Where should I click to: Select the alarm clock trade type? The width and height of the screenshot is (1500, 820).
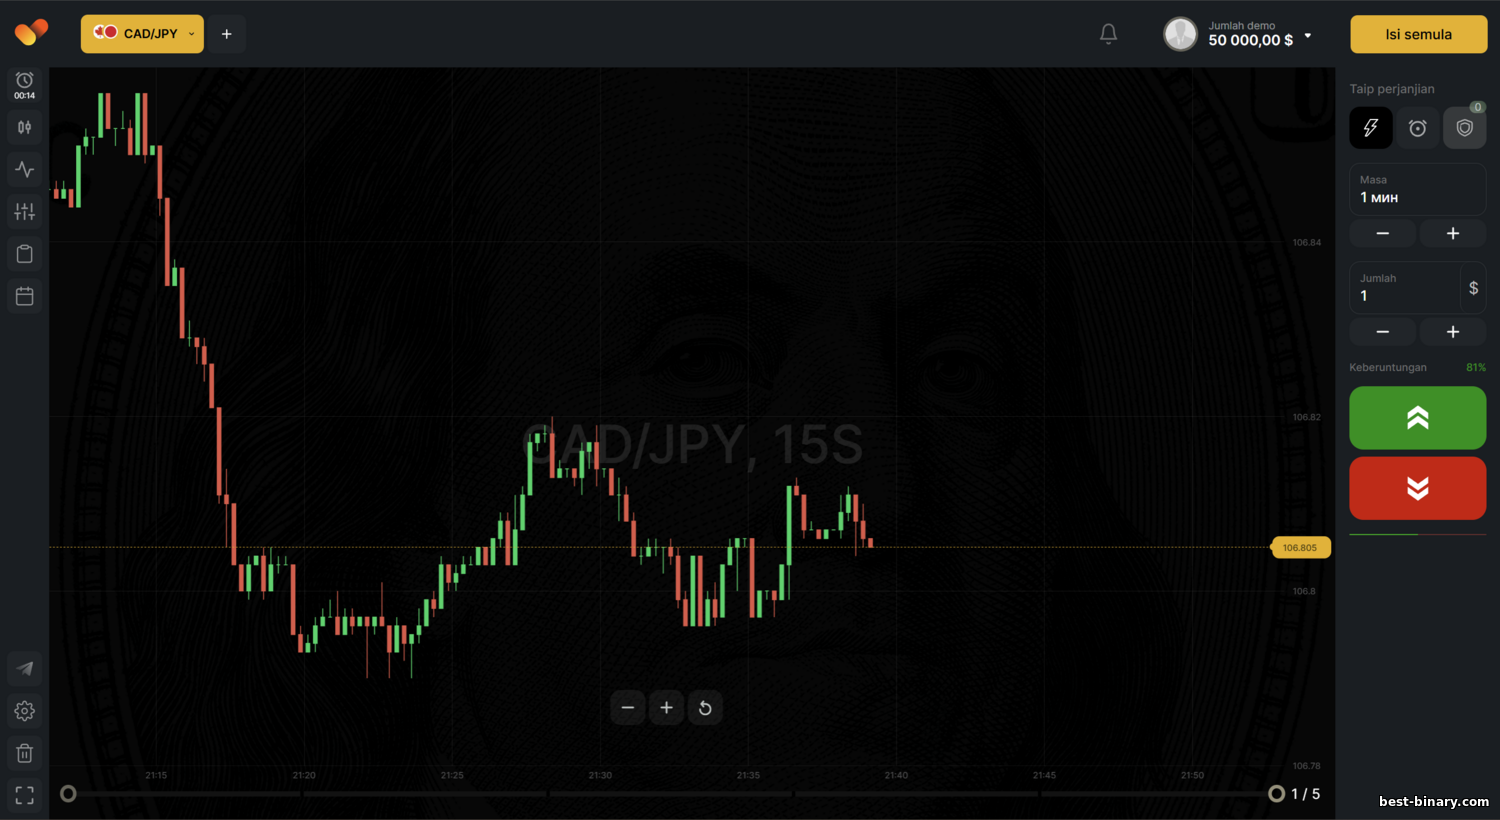click(1417, 128)
